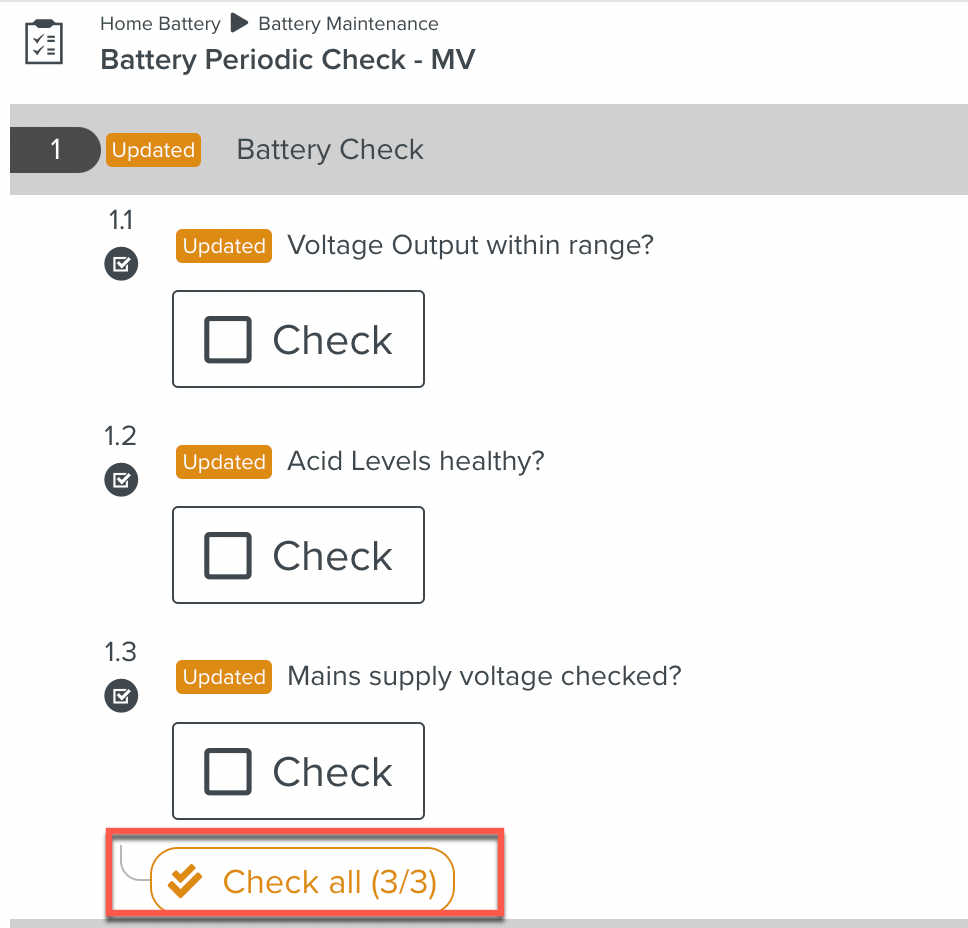Click the double-checkmark icon in Check all
This screenshot has width=968, height=928.
tap(185, 882)
